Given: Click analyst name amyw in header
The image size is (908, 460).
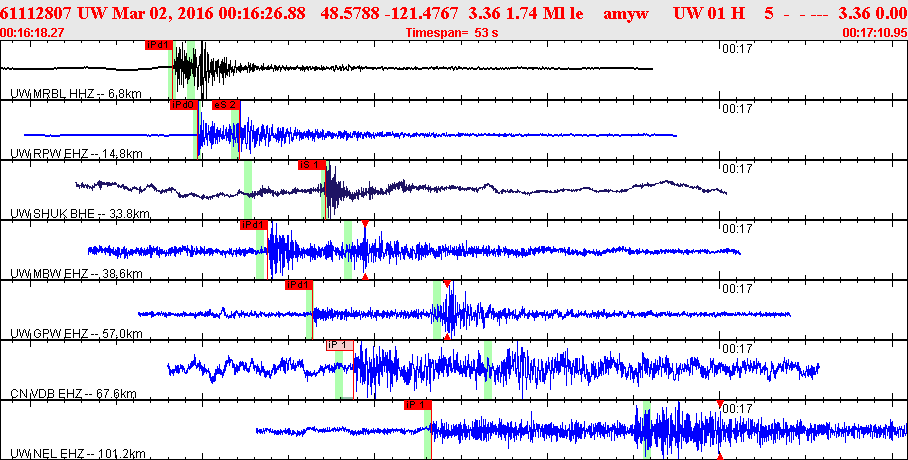Looking at the screenshot, I should coord(625,14).
